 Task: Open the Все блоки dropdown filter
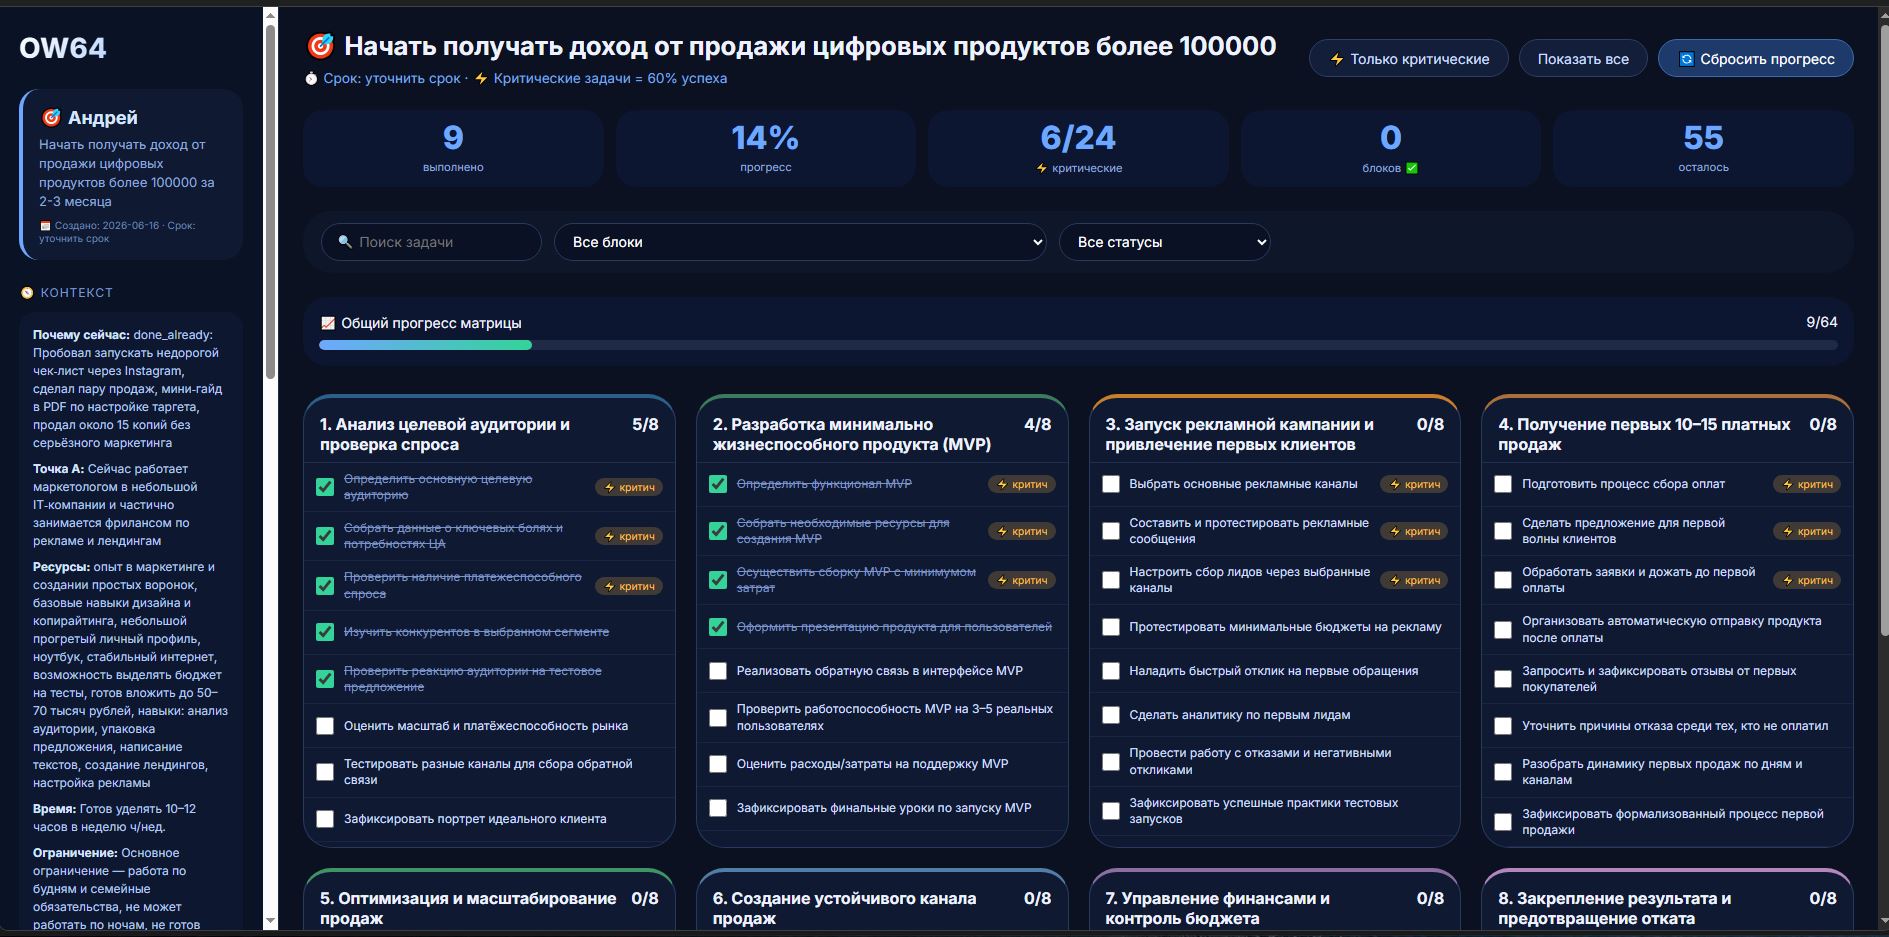click(801, 242)
